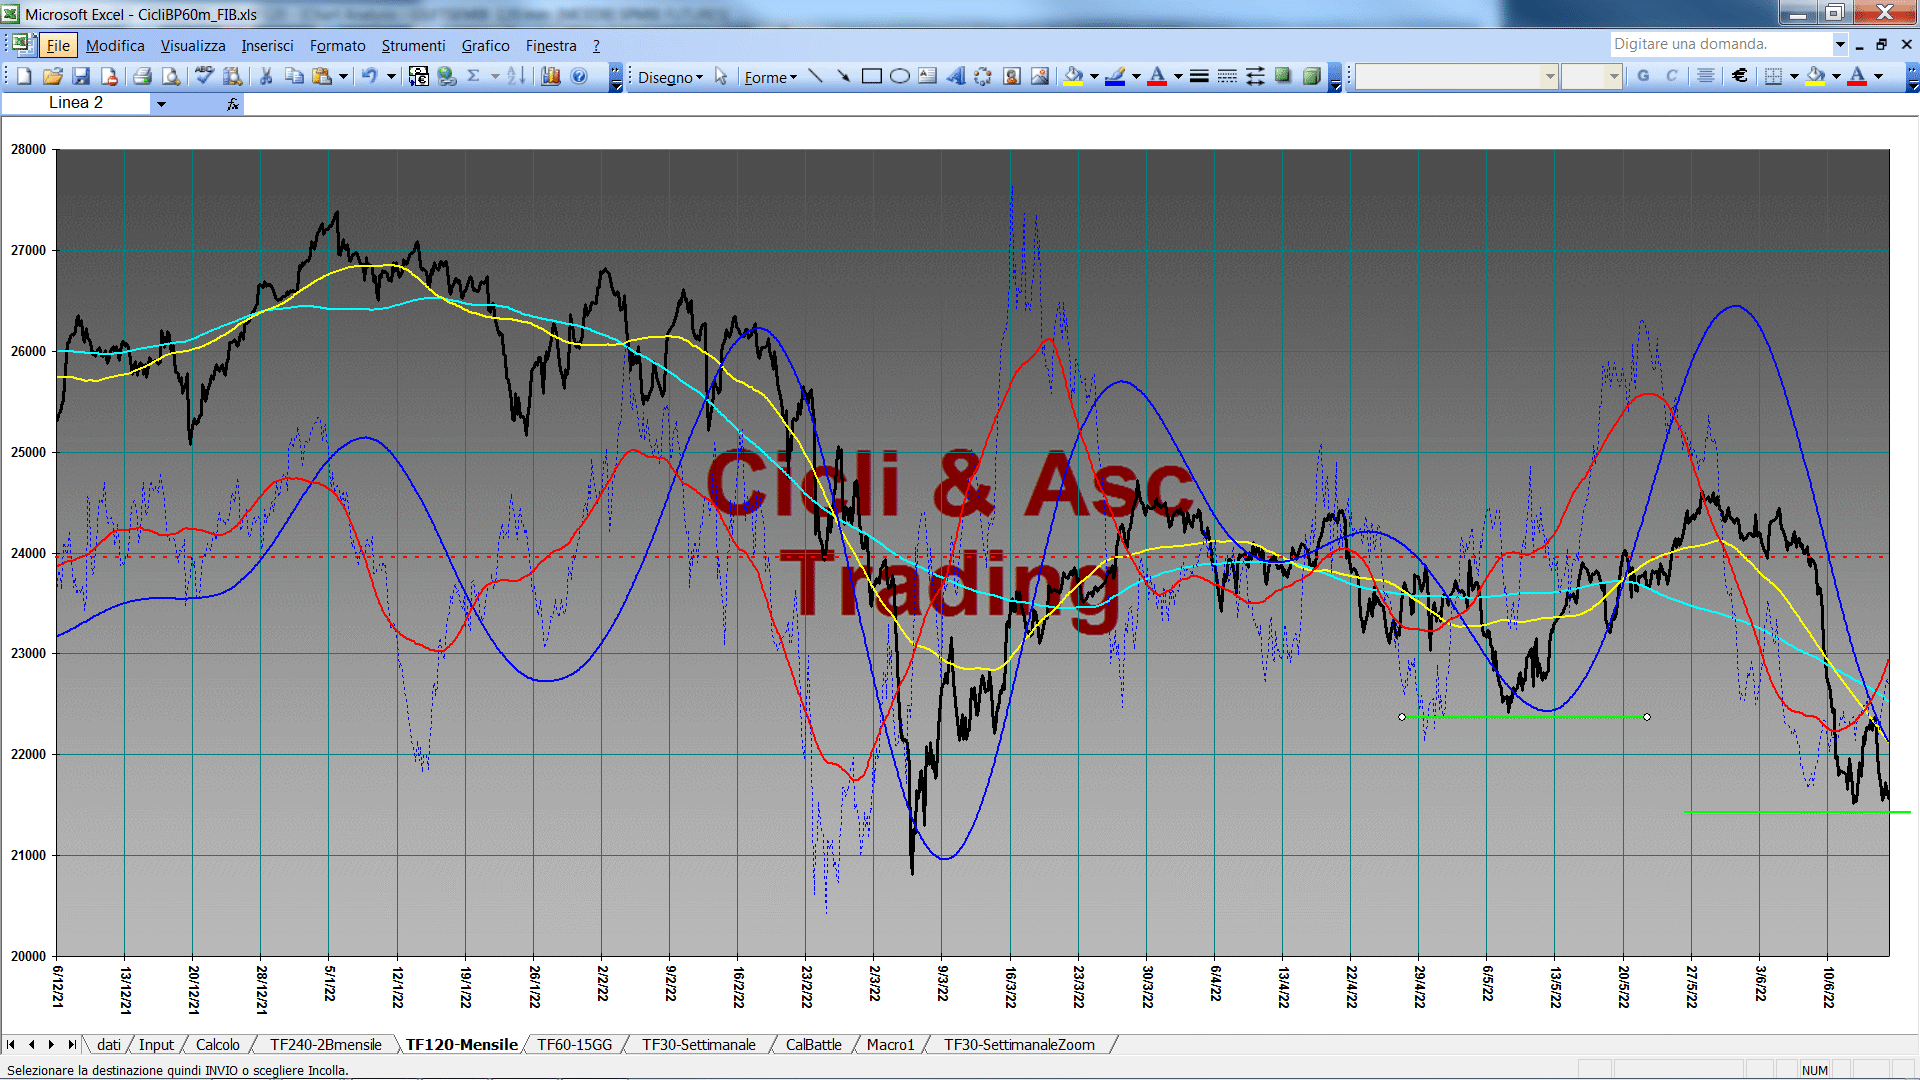Select the Line drawing tool
The height and width of the screenshot is (1080, 1920).
pos(815,76)
